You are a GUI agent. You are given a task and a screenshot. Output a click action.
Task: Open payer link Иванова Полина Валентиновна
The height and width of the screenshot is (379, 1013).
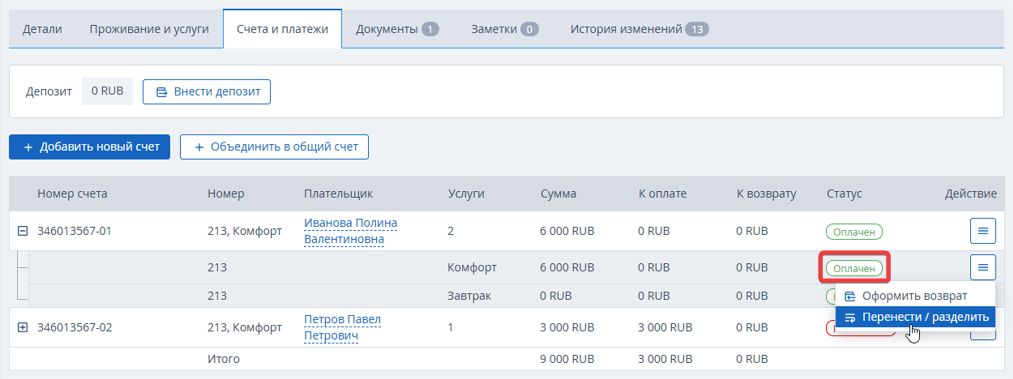[350, 231]
